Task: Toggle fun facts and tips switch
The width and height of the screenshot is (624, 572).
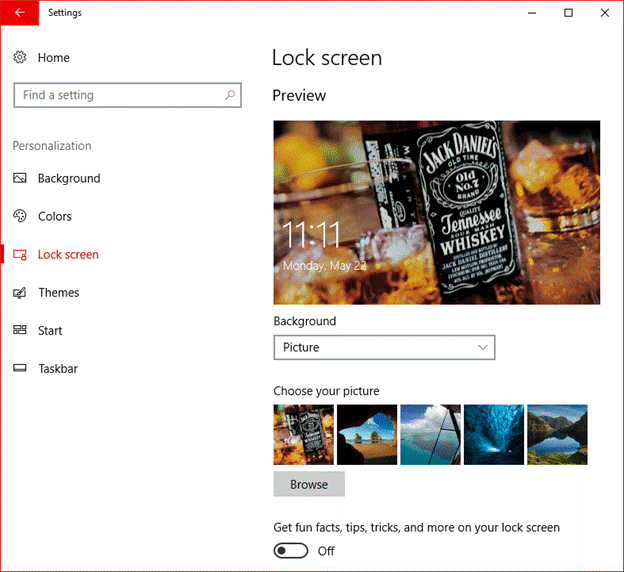Action: pos(291,551)
